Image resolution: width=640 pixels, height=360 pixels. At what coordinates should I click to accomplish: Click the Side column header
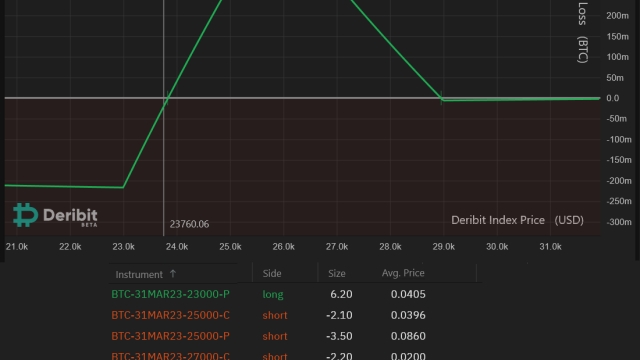pos(272,273)
